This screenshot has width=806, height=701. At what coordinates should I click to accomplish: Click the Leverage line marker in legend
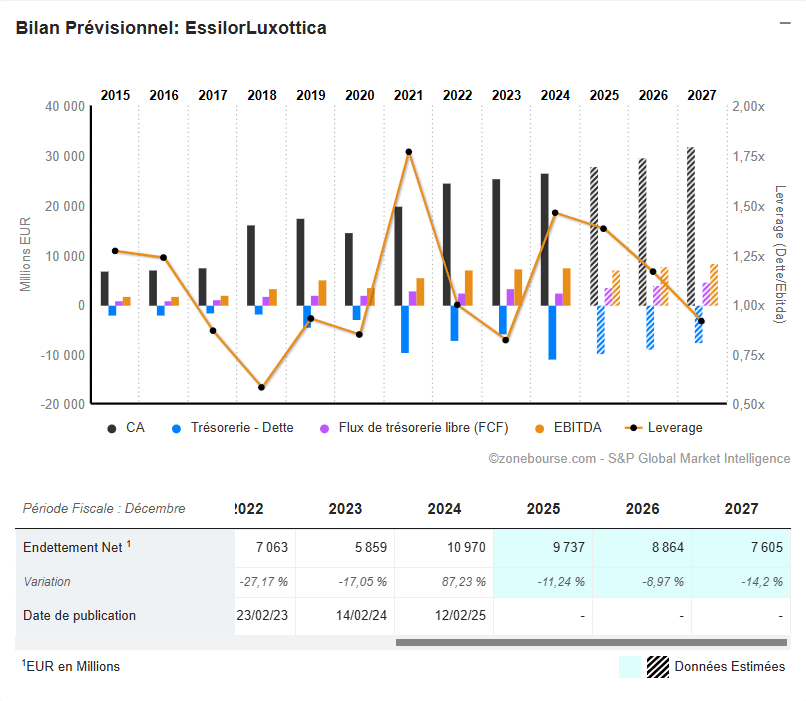(x=633, y=428)
